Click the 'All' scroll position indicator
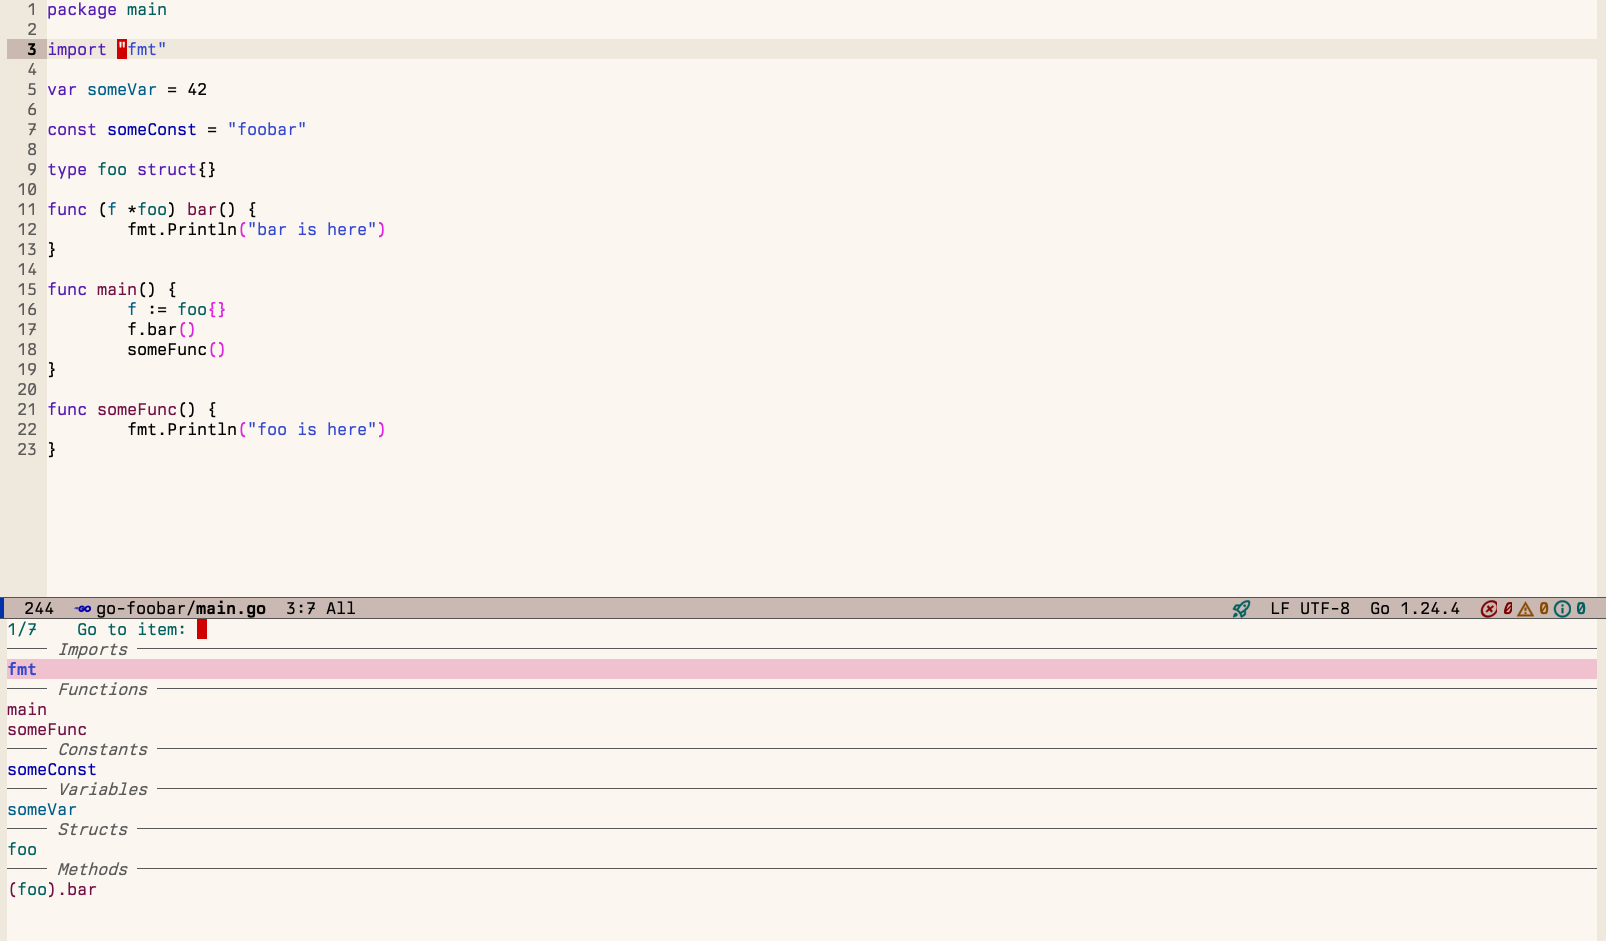The height and width of the screenshot is (941, 1606). [341, 608]
